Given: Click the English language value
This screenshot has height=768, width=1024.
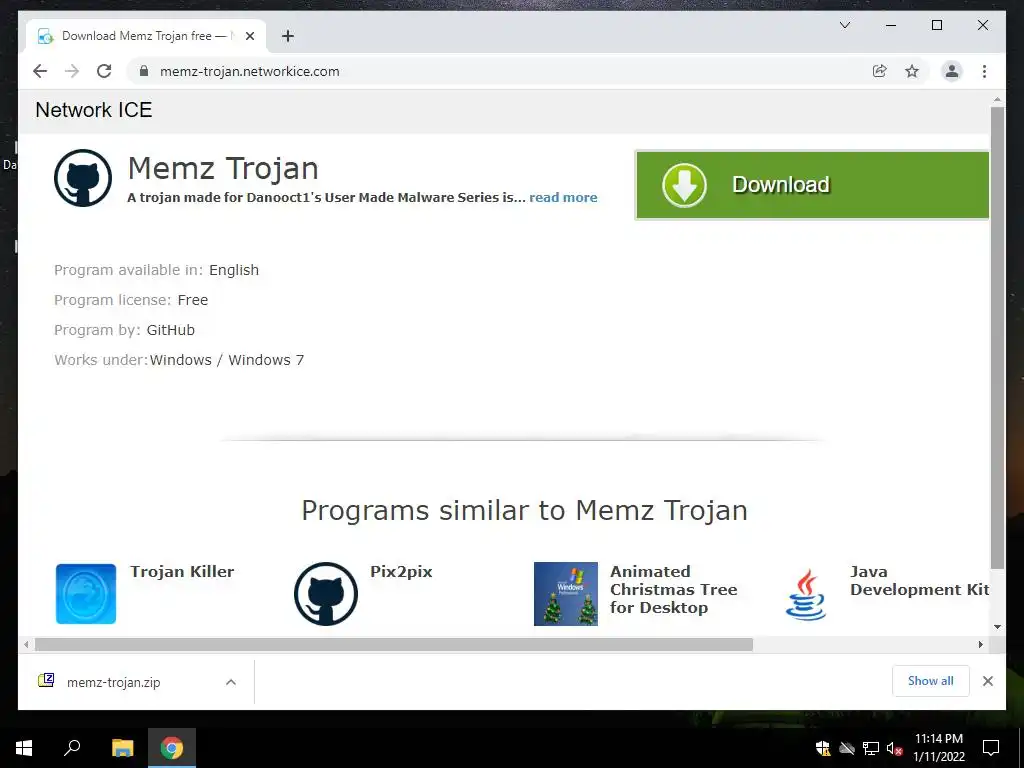Looking at the screenshot, I should (234, 270).
